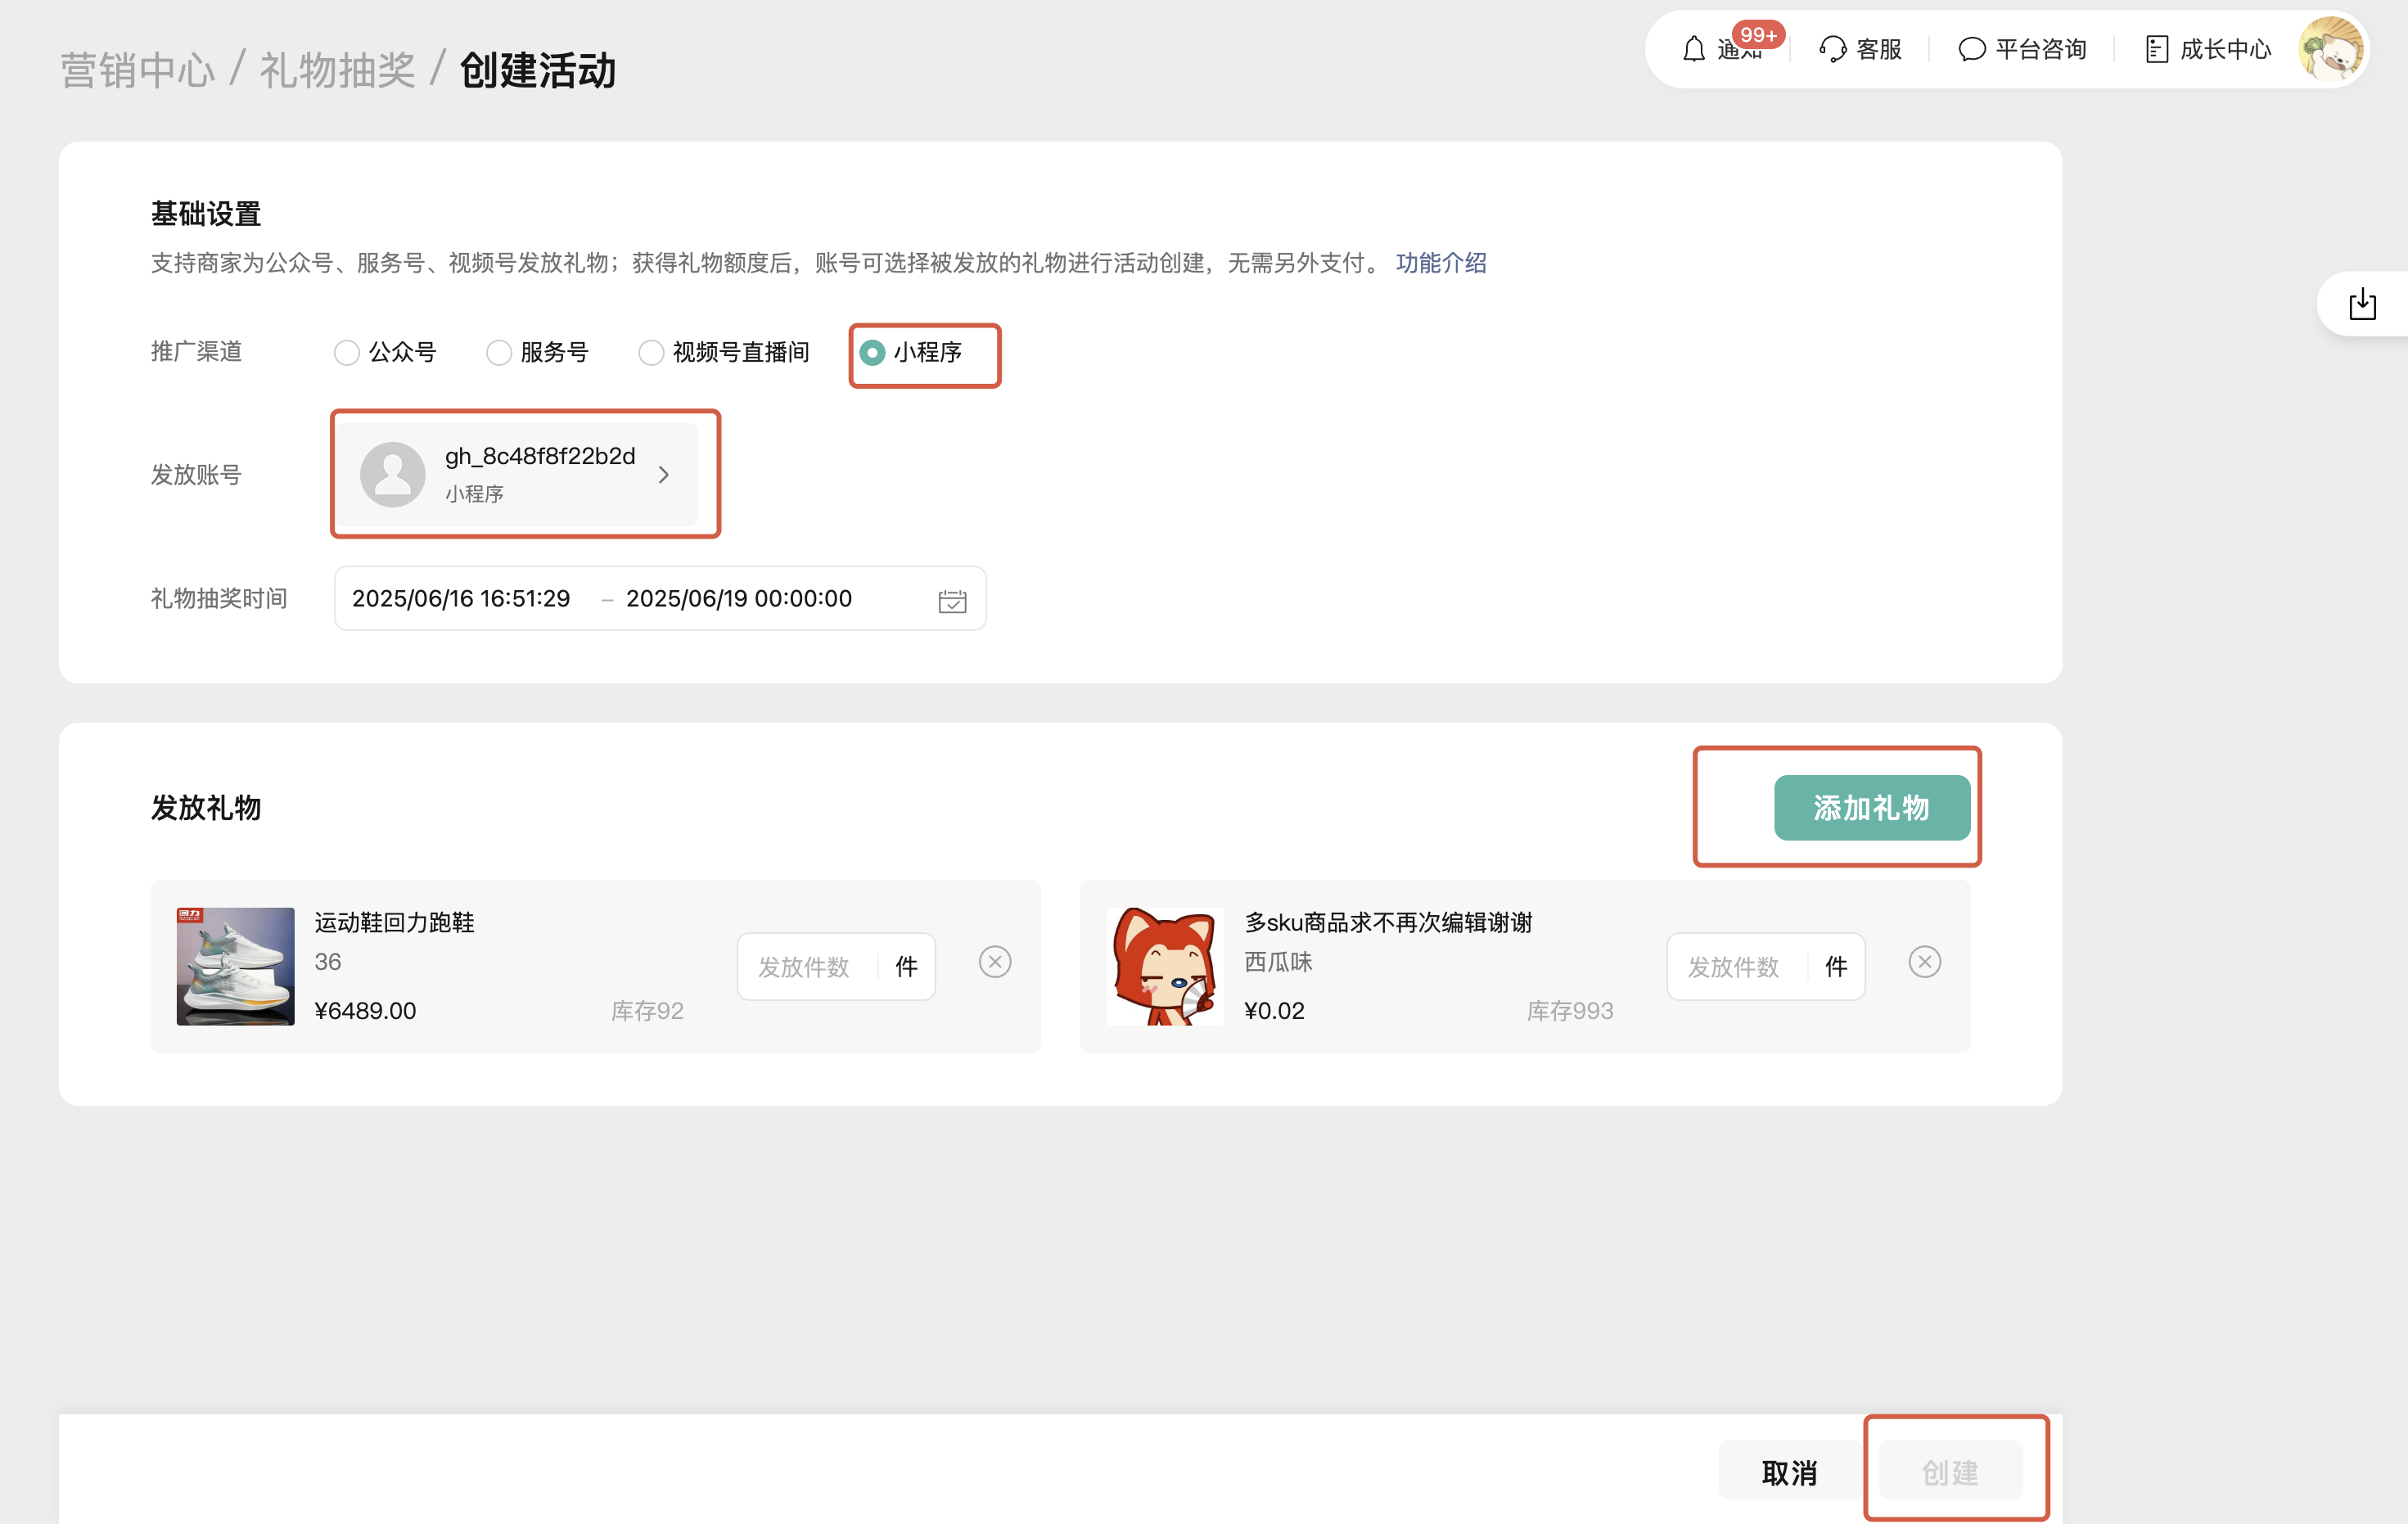Click the user avatar picture
This screenshot has width=2408, height=1524.
(x=2331, y=48)
